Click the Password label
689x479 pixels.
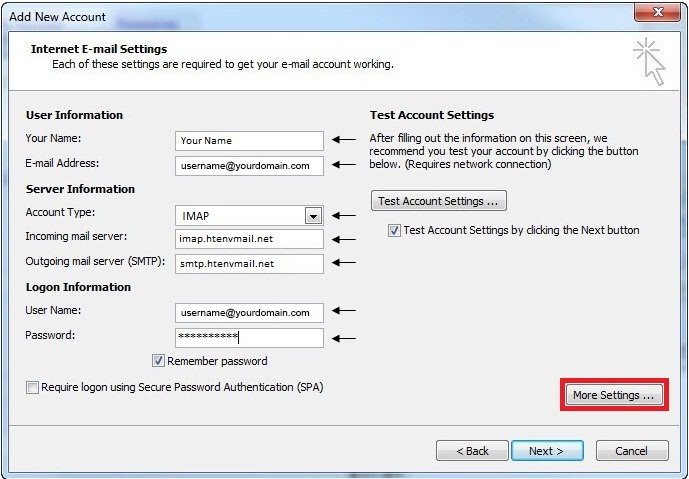click(x=50, y=335)
